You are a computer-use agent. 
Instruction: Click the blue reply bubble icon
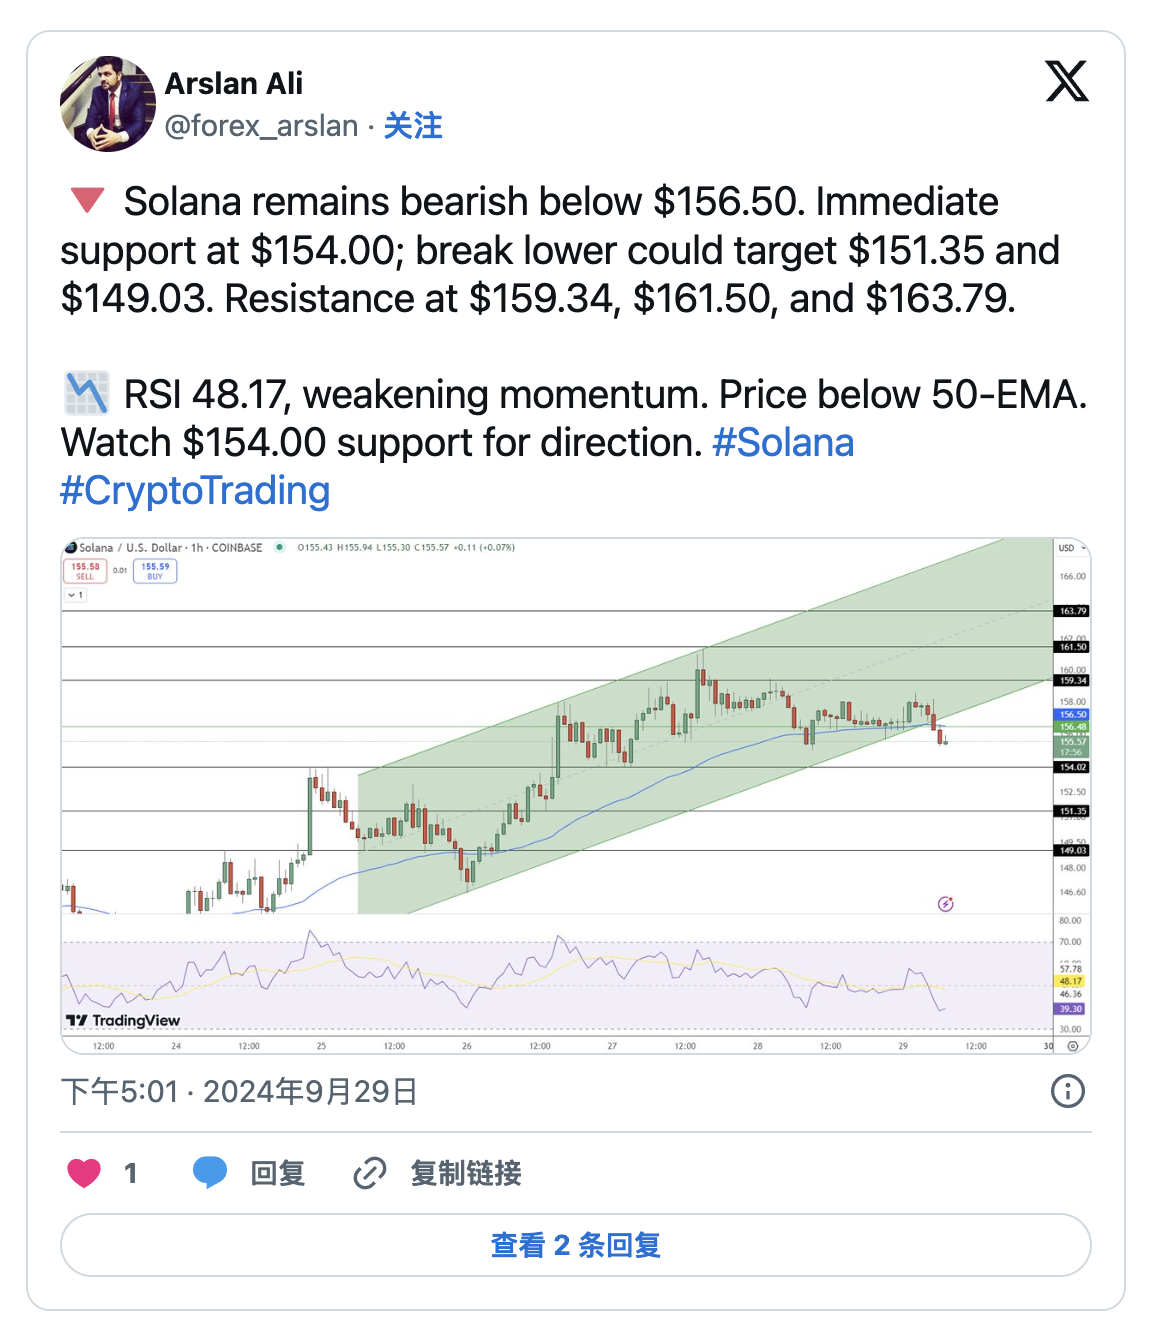click(x=209, y=1172)
